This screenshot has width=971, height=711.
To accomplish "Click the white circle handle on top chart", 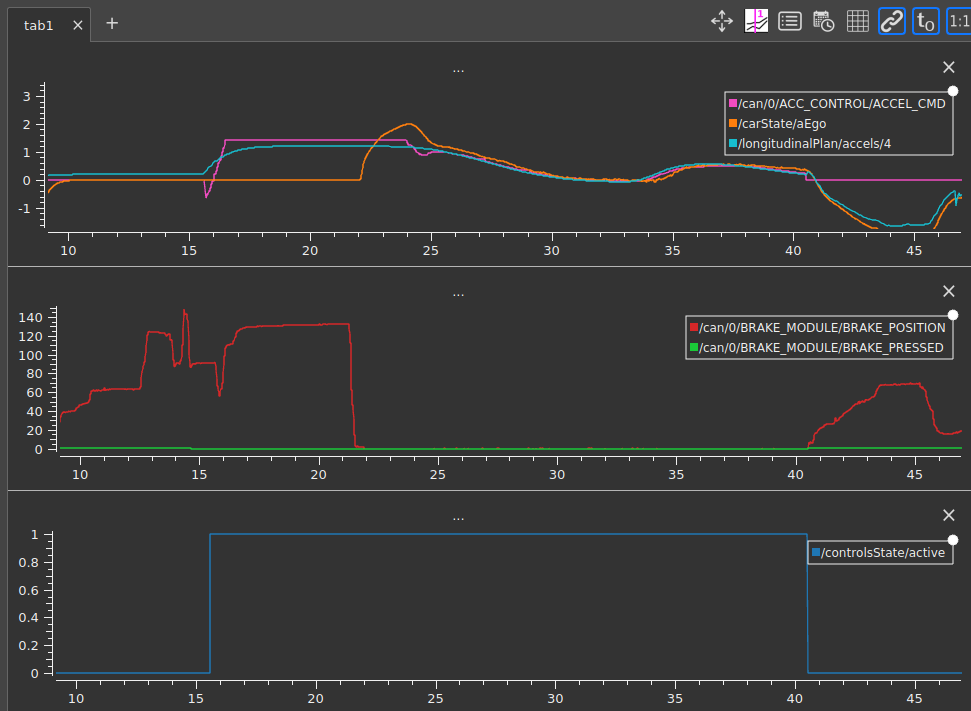I will (952, 90).
